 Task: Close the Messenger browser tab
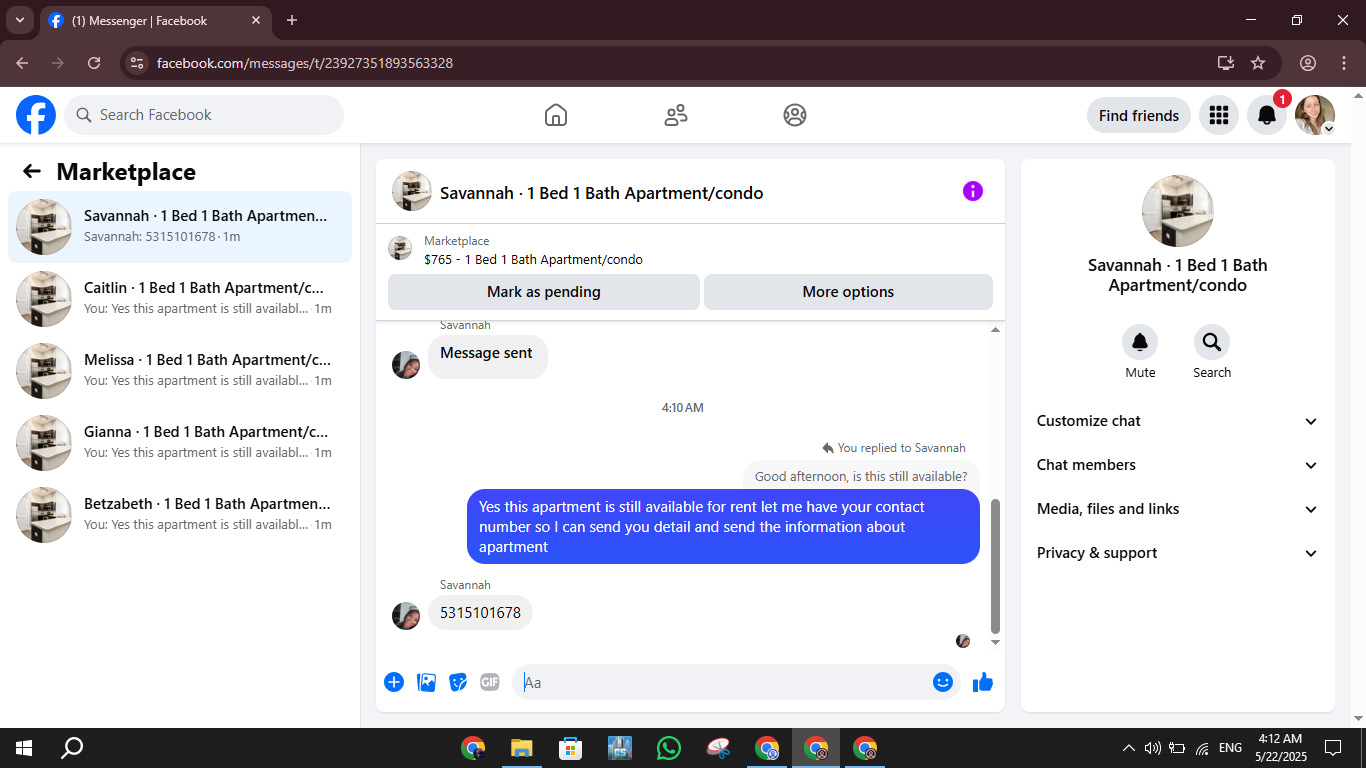pyautogui.click(x=256, y=20)
